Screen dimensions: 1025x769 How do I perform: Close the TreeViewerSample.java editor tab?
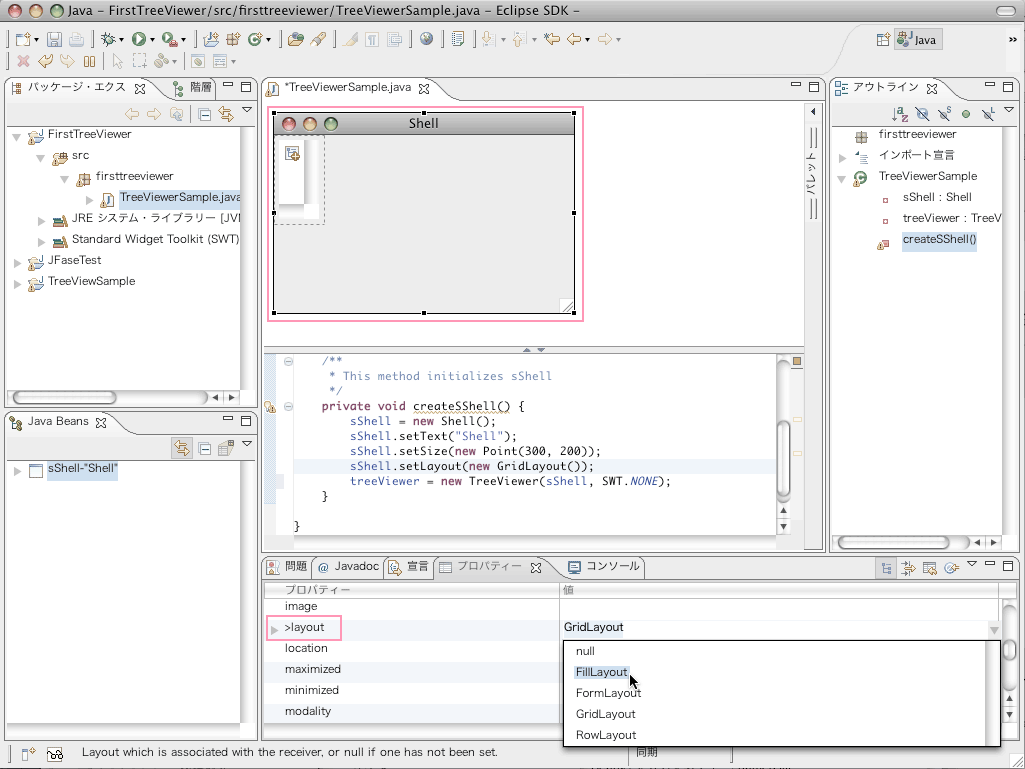click(x=424, y=88)
